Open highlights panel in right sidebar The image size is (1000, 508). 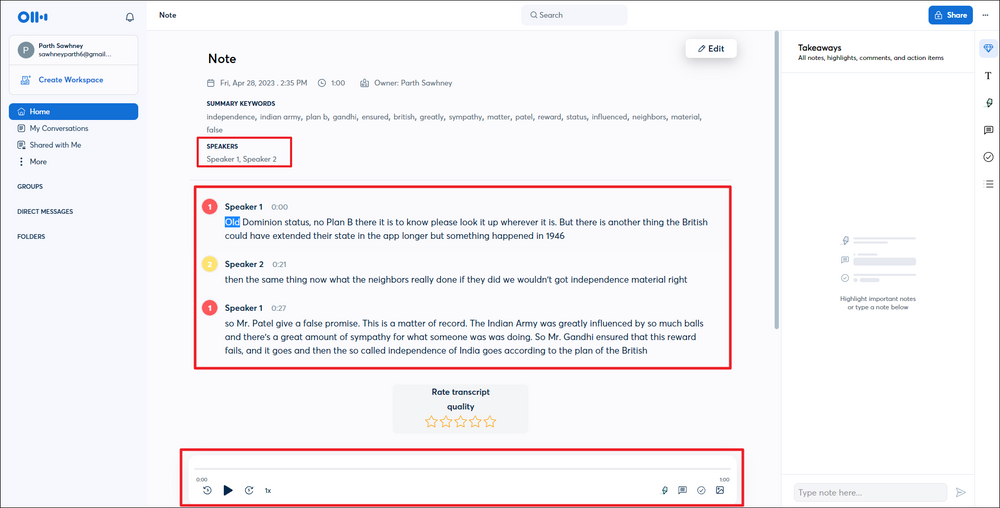click(x=988, y=103)
